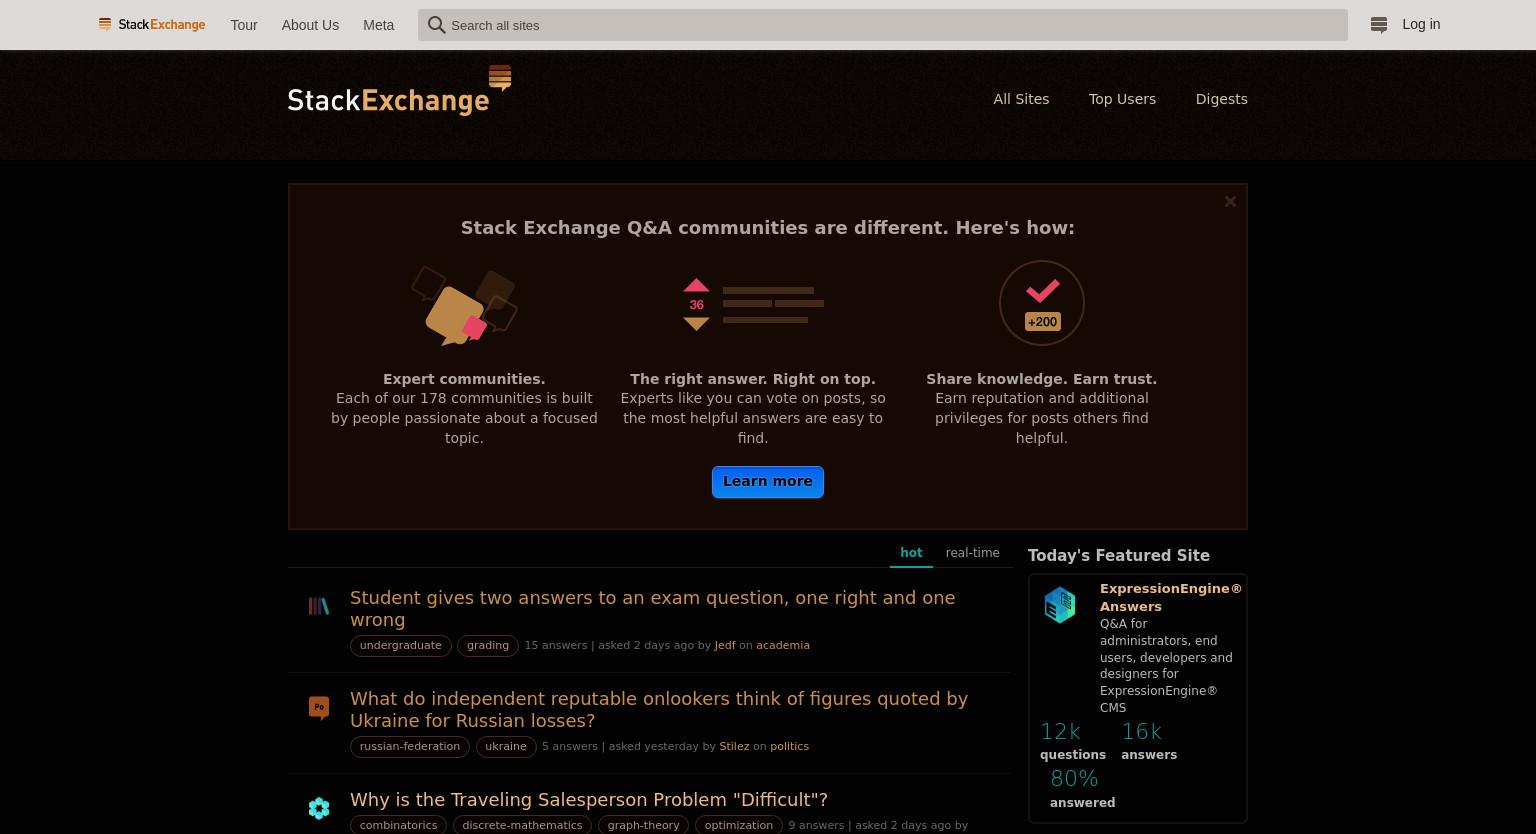1536x834 pixels.
Task: Select the grading tag
Action: tap(488, 646)
